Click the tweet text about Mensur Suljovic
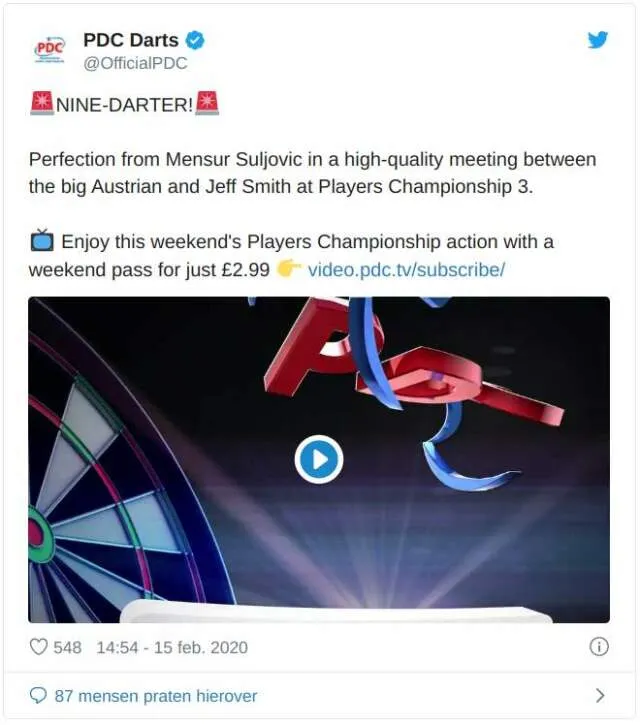 (x=312, y=173)
